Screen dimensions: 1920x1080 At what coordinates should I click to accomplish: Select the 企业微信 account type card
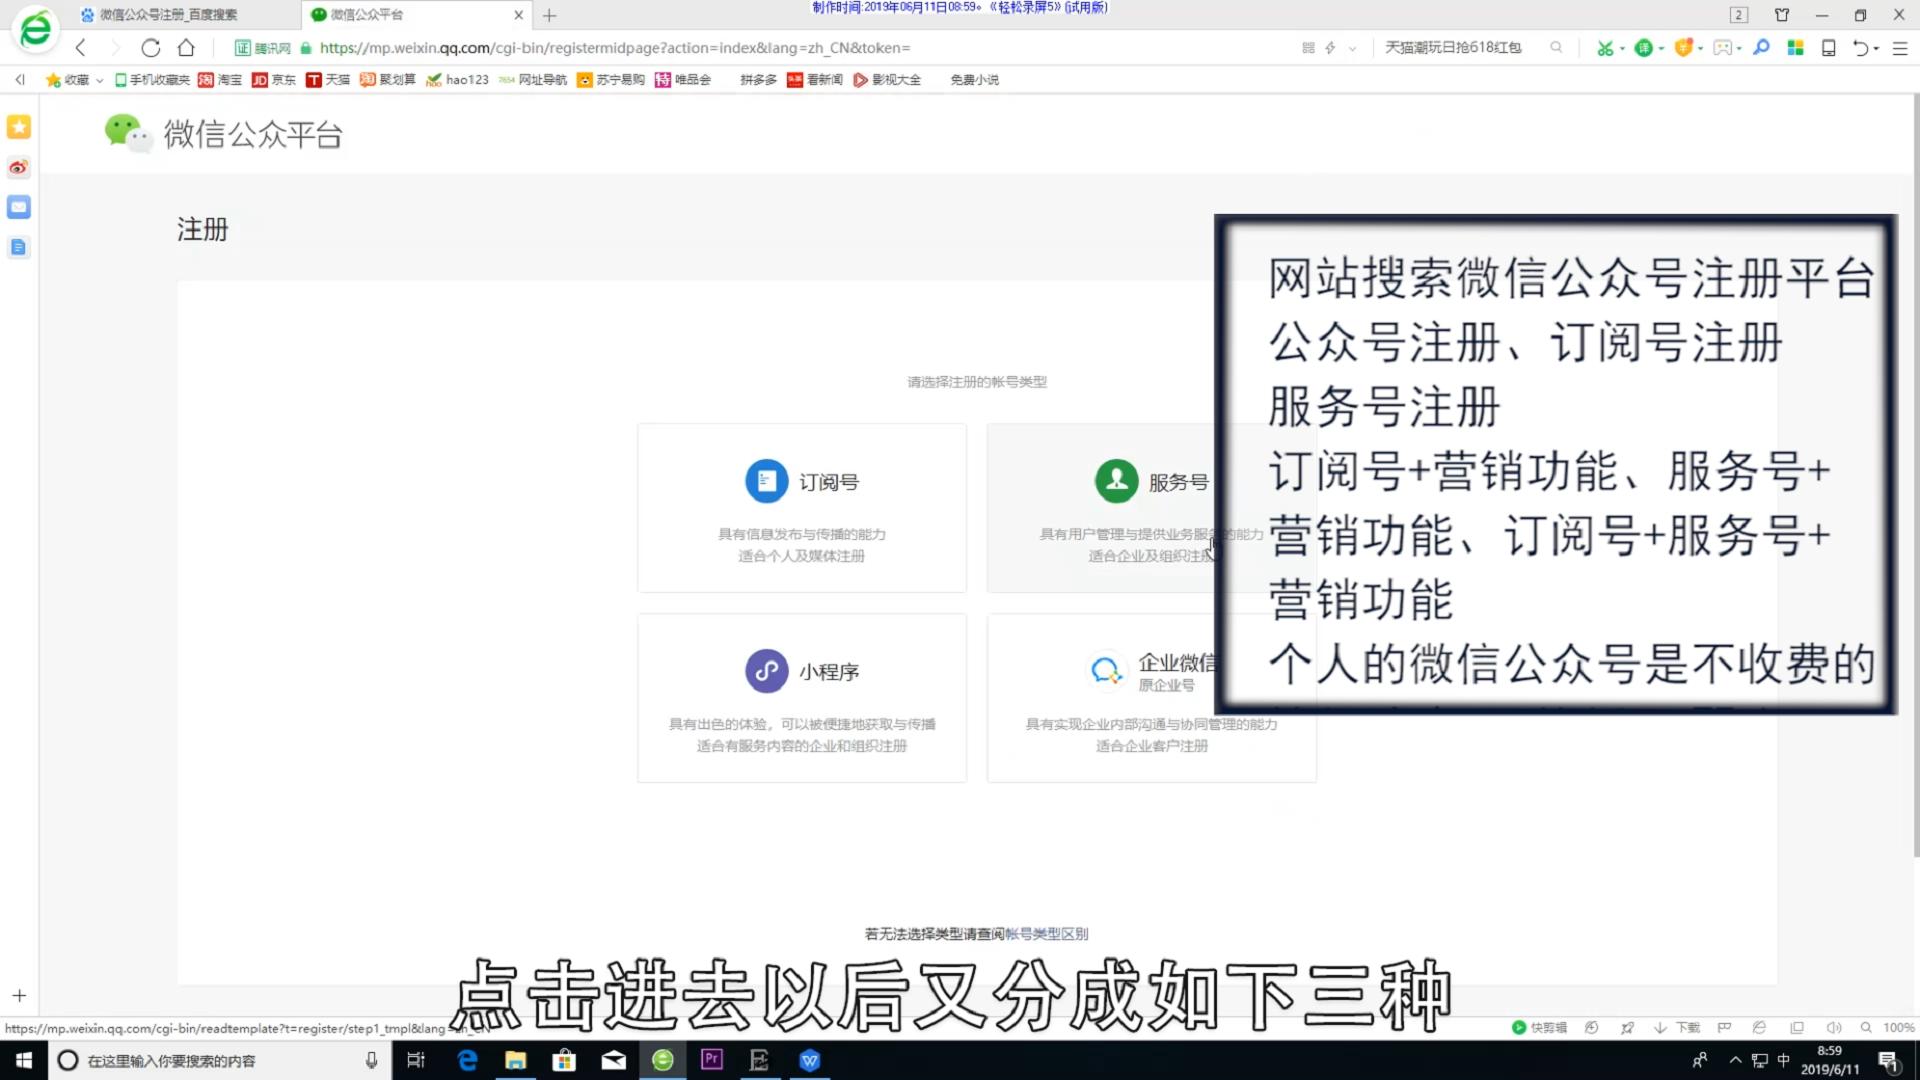[x=1151, y=698]
